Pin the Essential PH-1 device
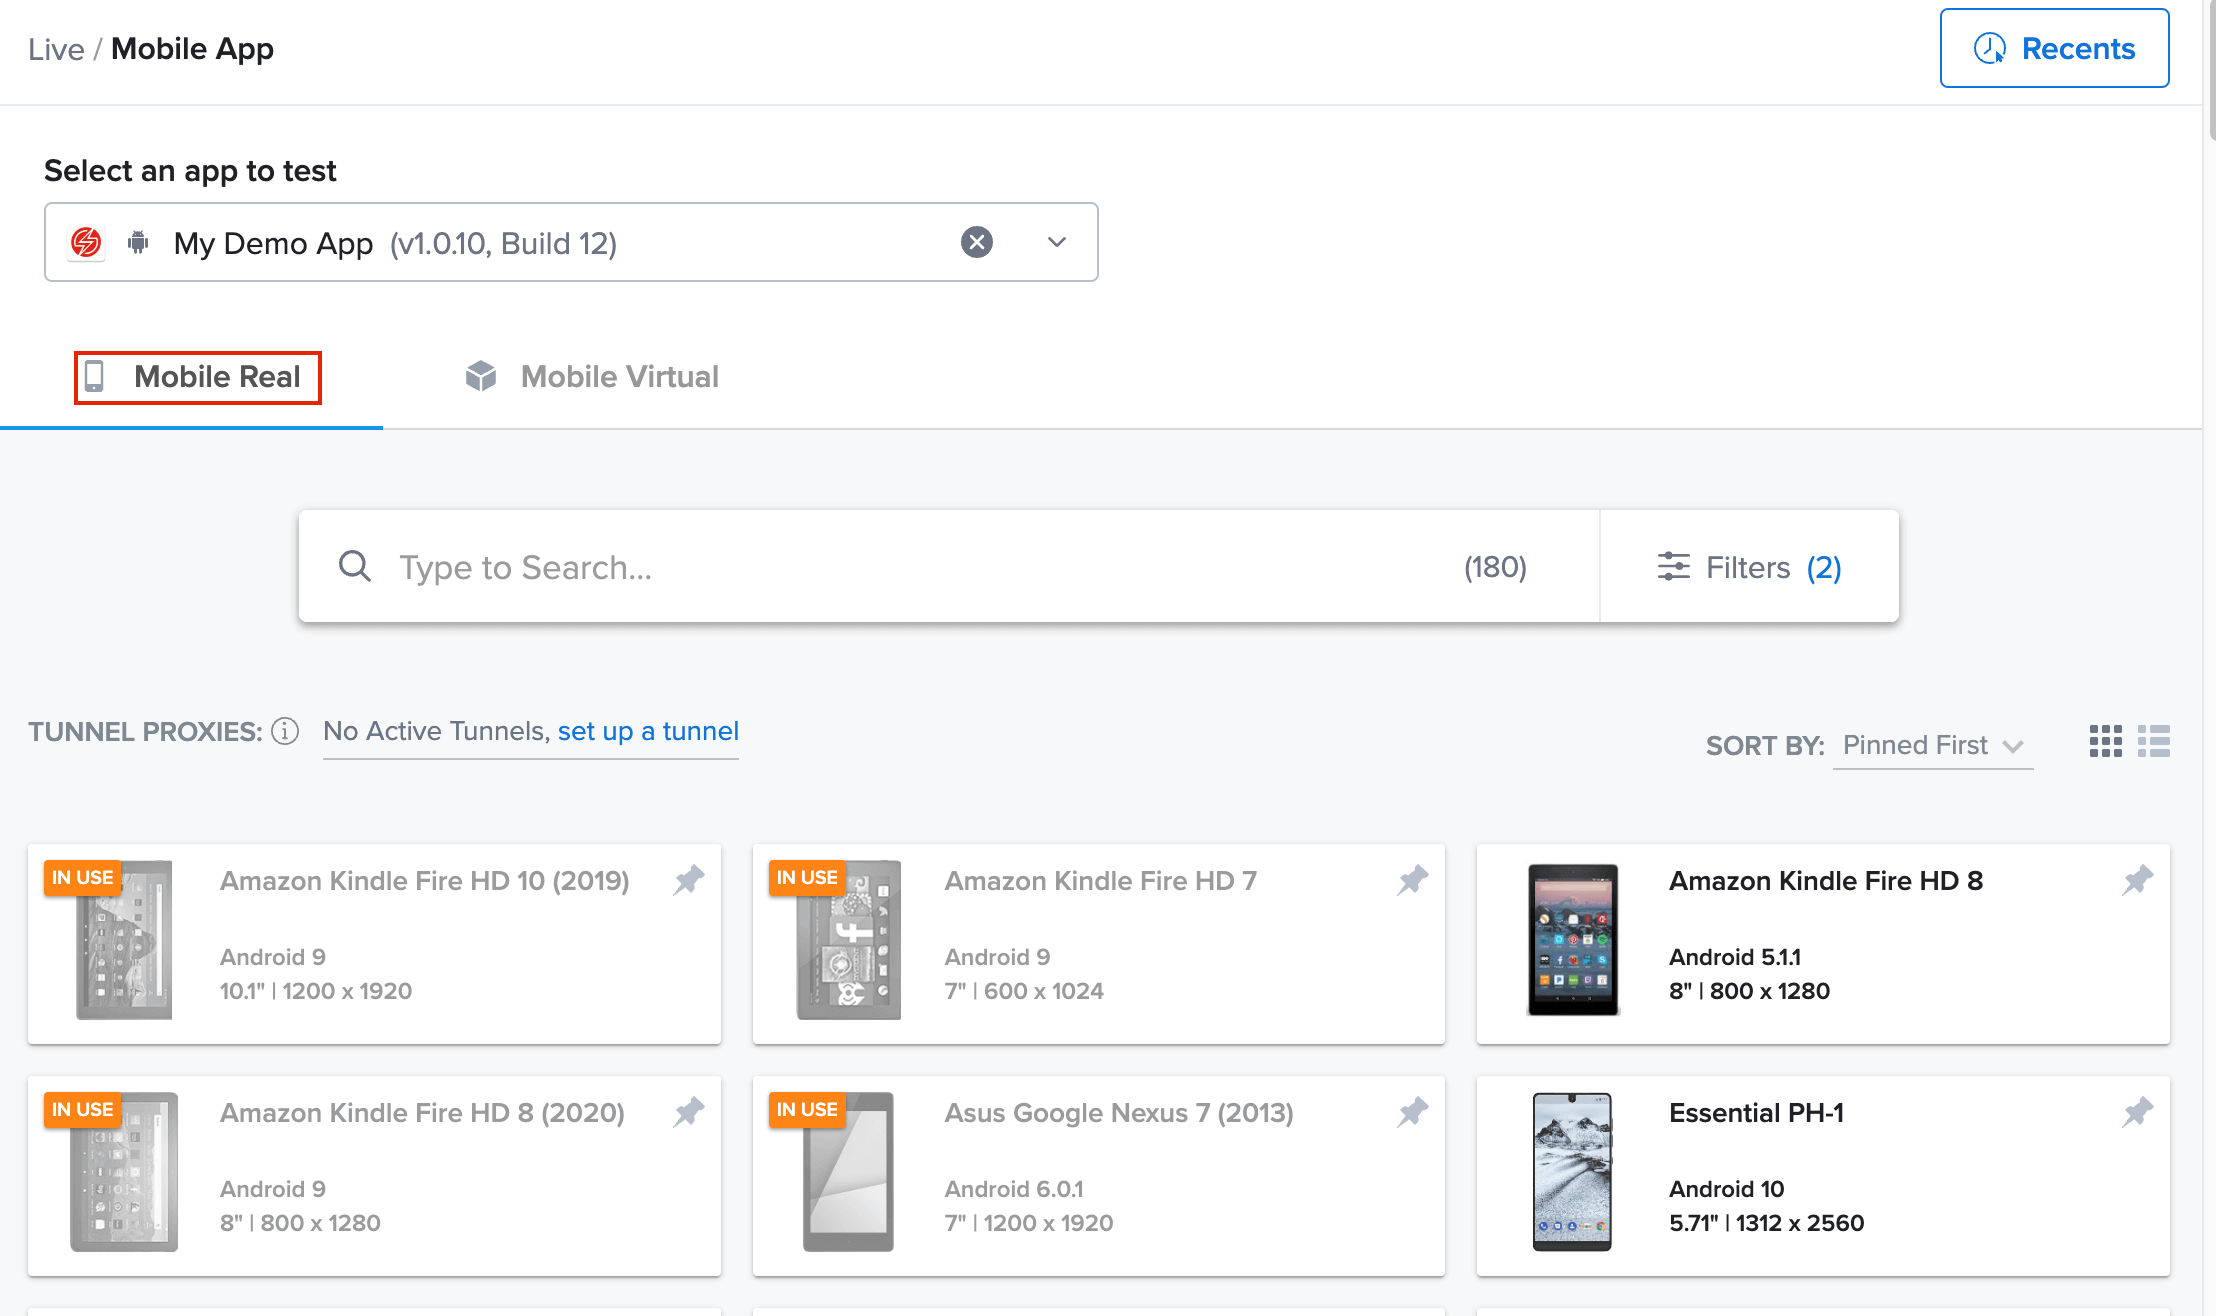This screenshot has width=2216, height=1316. point(2137,1112)
